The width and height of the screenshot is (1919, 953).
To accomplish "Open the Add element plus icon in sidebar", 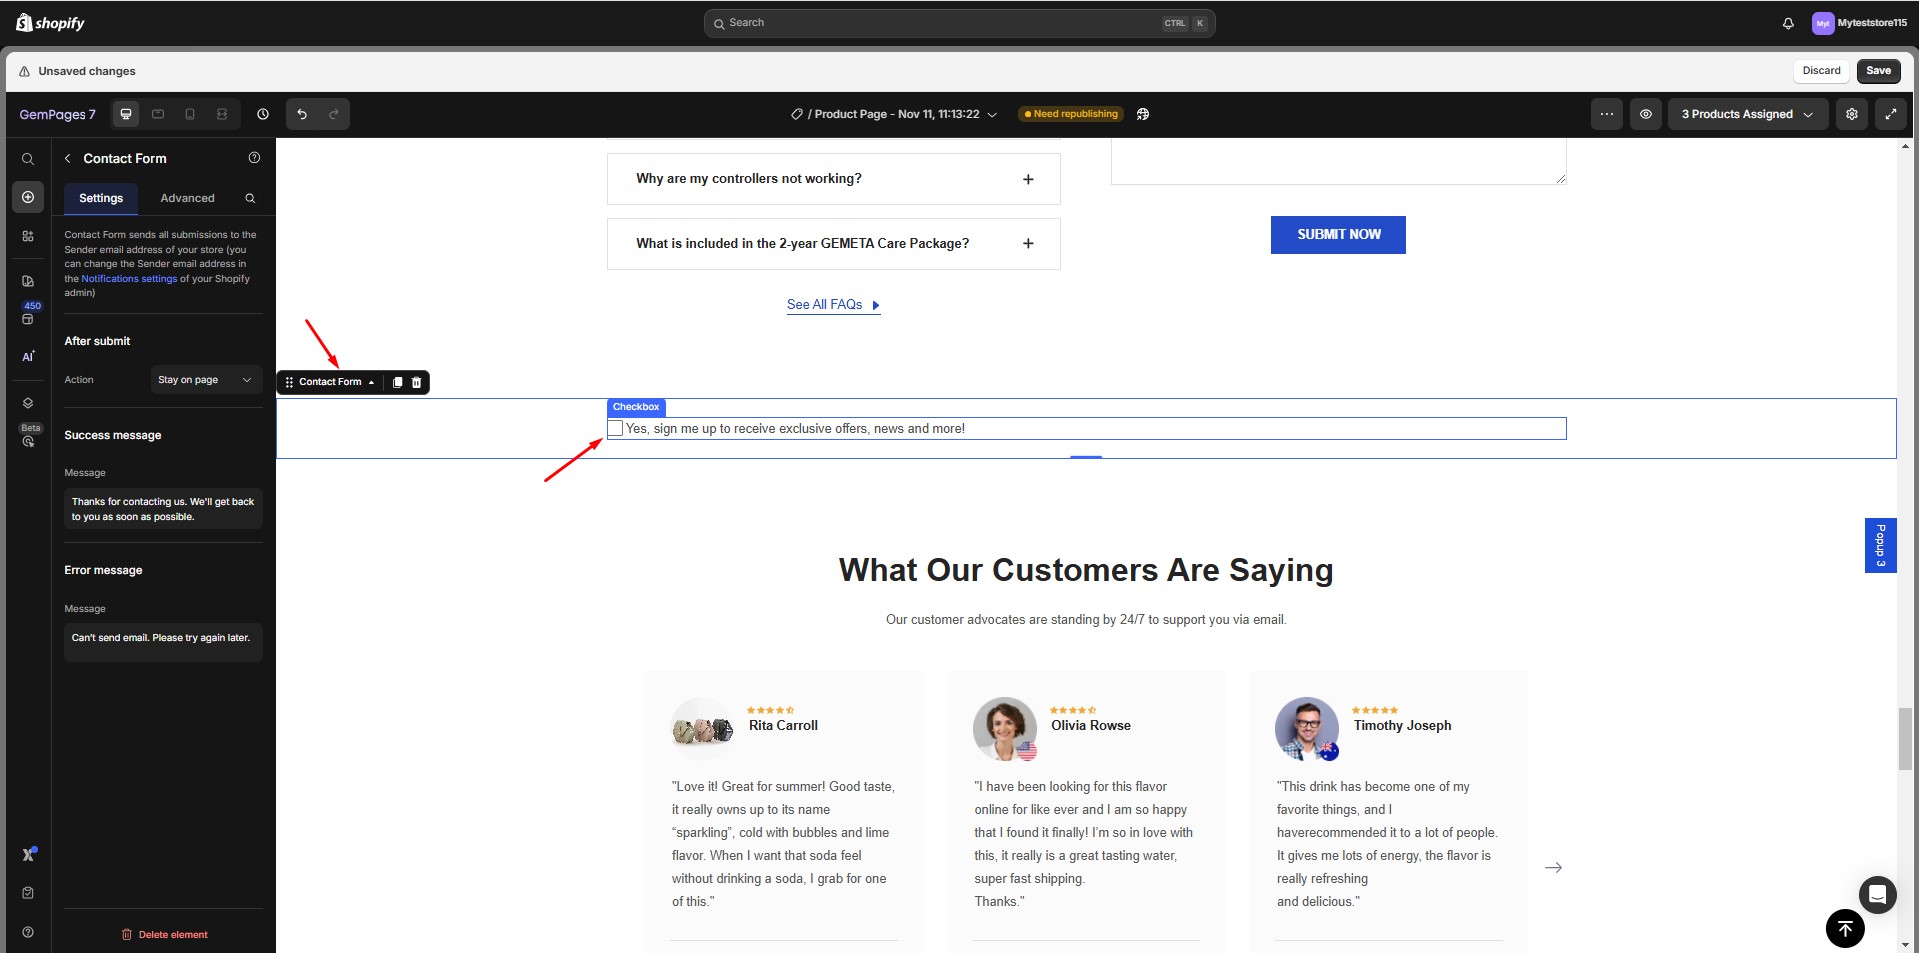I will pos(27,197).
